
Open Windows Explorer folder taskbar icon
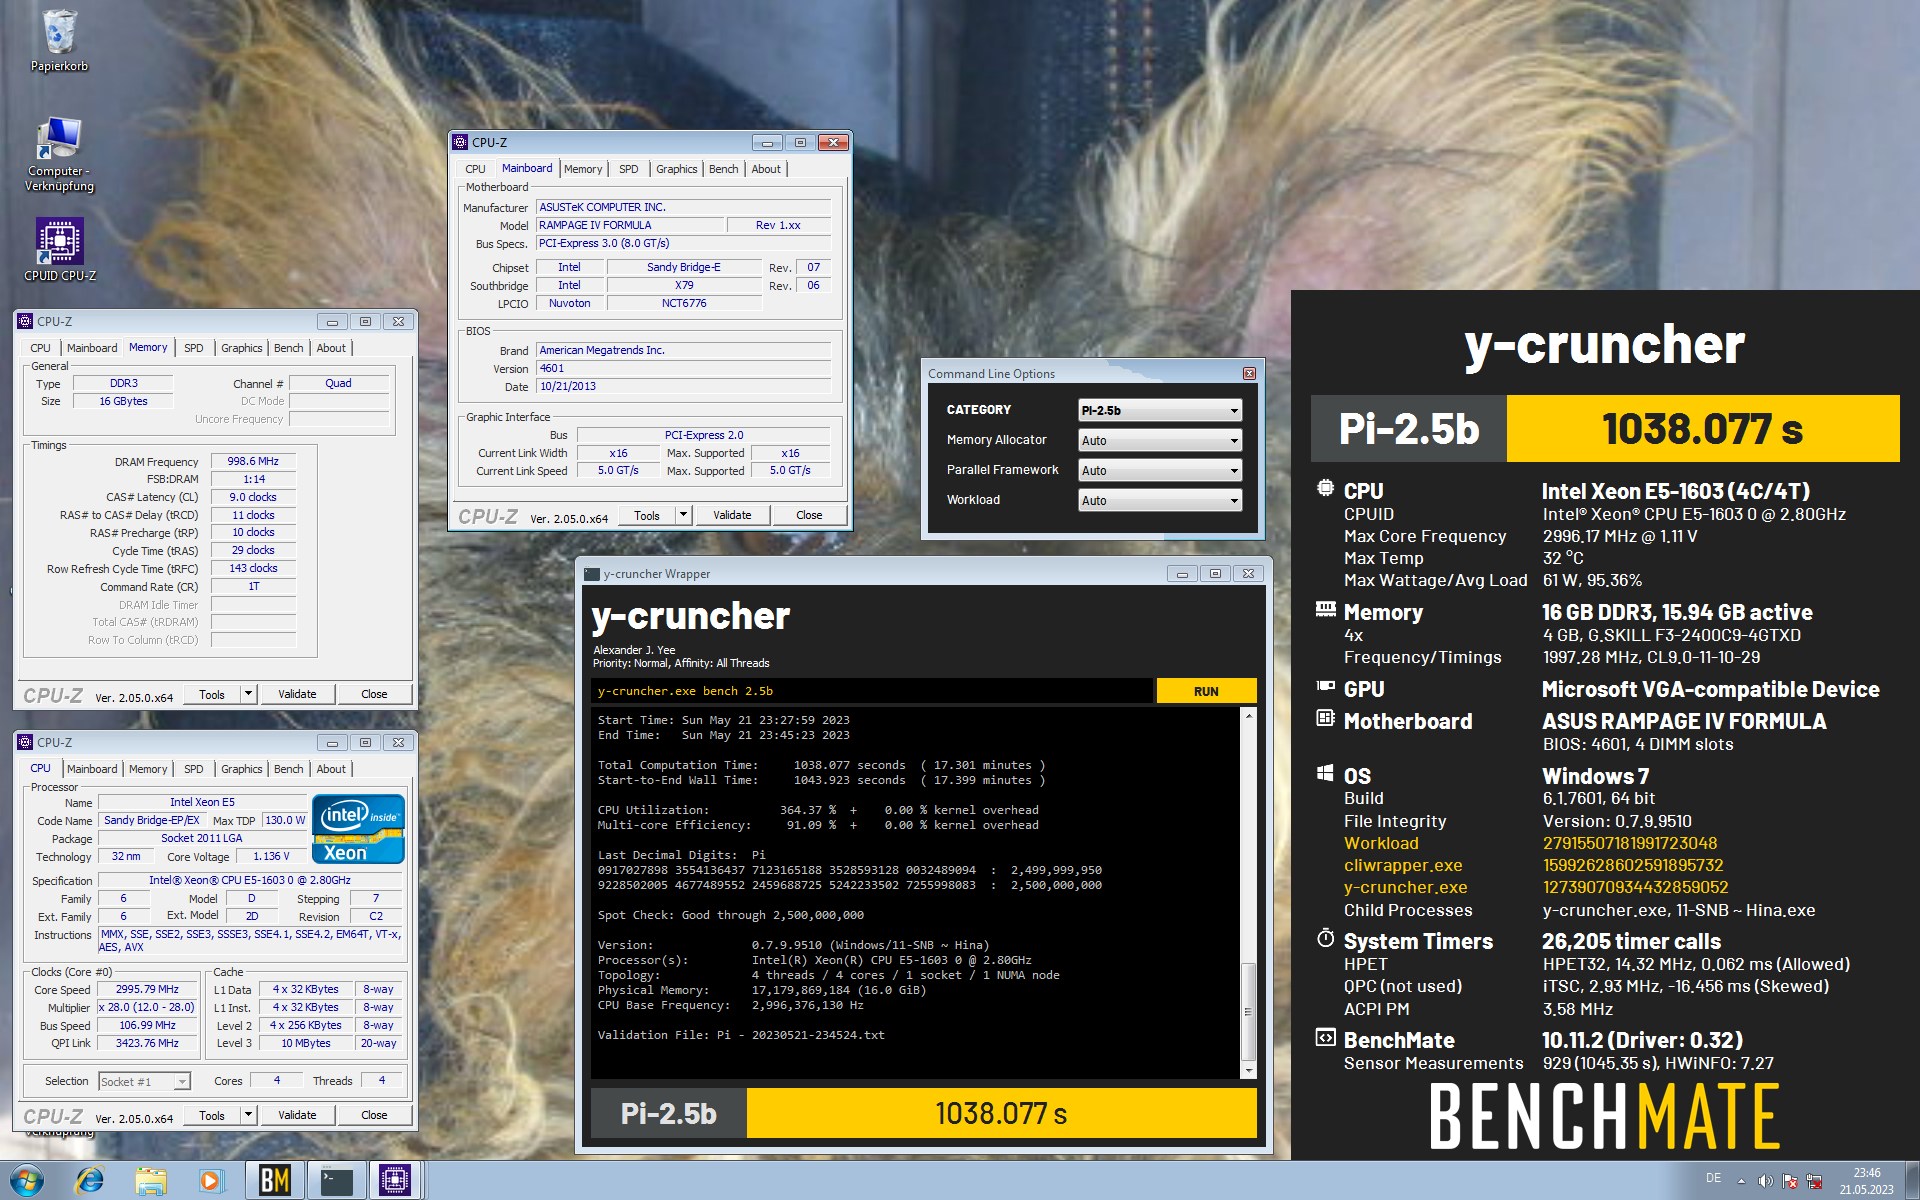pyautogui.click(x=151, y=1181)
